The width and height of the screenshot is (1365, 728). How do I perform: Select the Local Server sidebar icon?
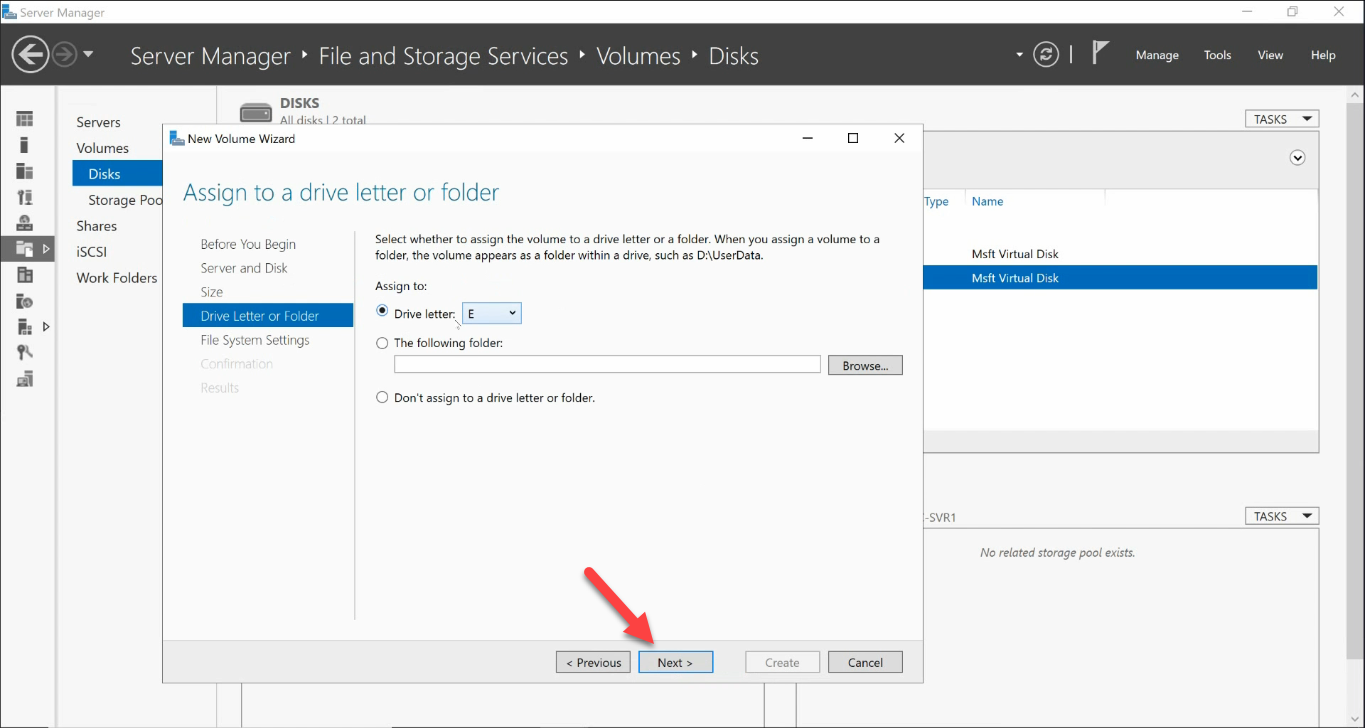[25, 145]
